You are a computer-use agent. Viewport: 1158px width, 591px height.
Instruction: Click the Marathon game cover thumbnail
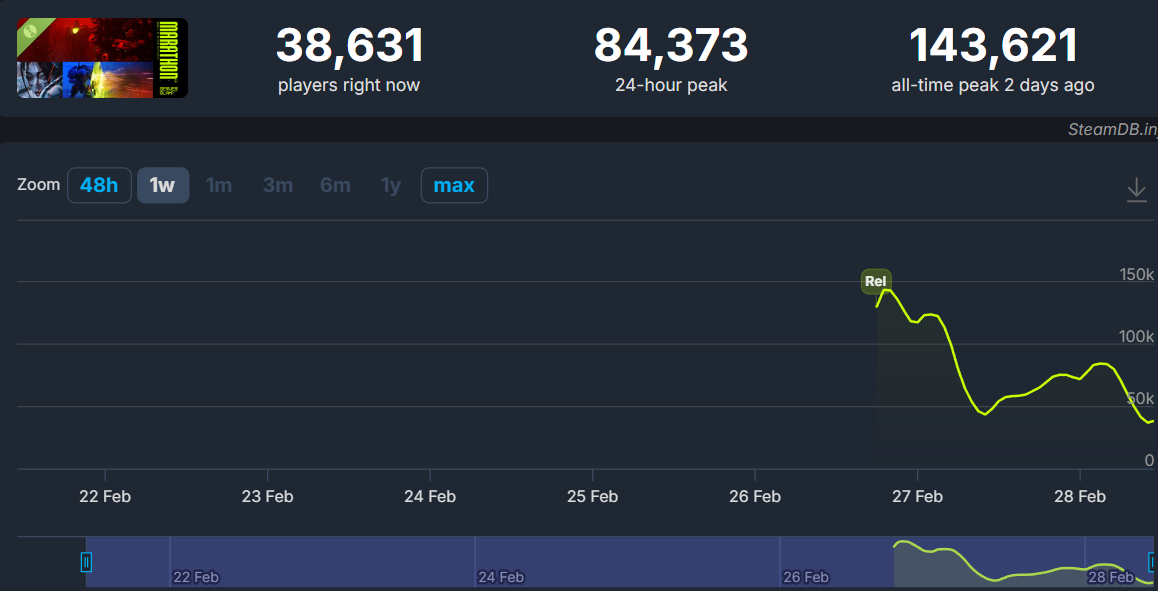(x=102, y=58)
